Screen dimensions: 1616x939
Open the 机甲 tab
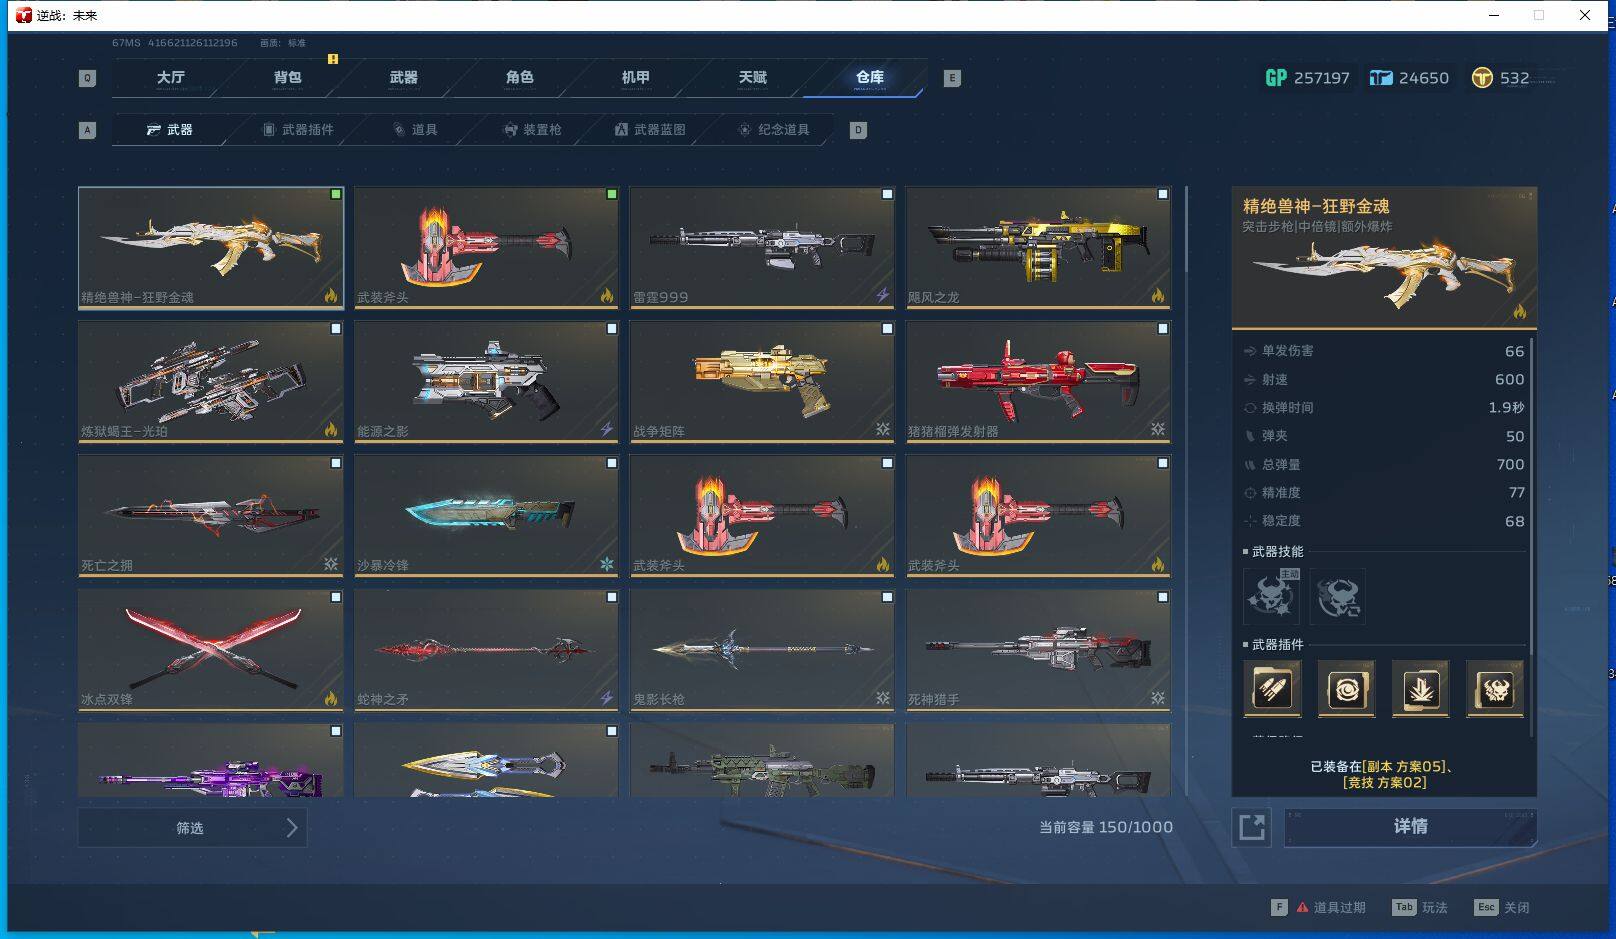coord(636,77)
